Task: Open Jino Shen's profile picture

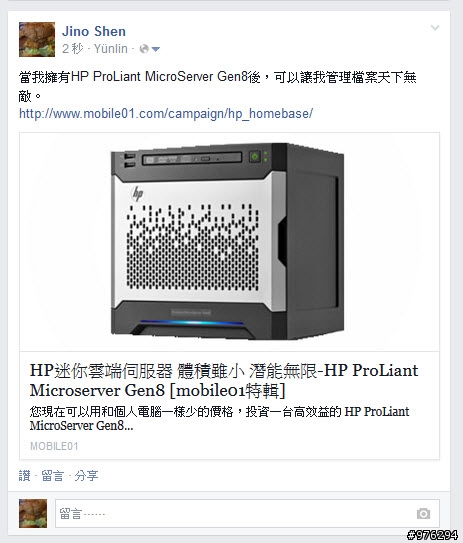Action: (37, 39)
